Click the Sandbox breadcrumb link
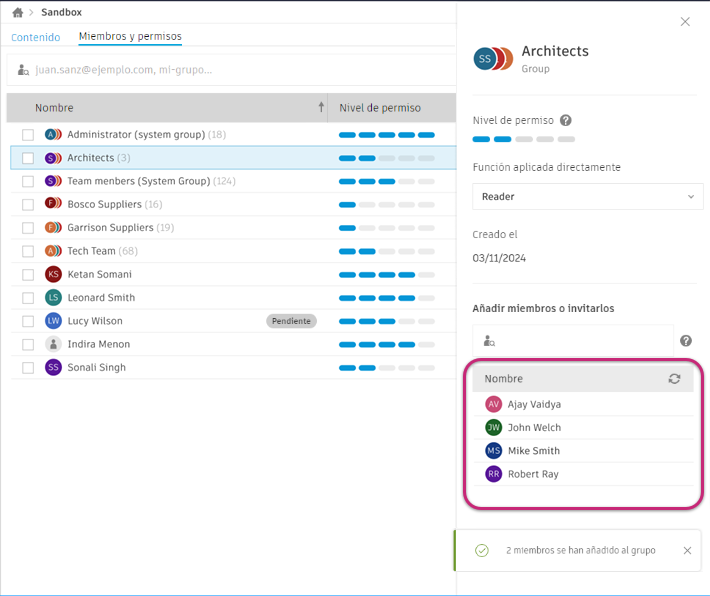The width and height of the screenshot is (710, 596). pyautogui.click(x=62, y=12)
